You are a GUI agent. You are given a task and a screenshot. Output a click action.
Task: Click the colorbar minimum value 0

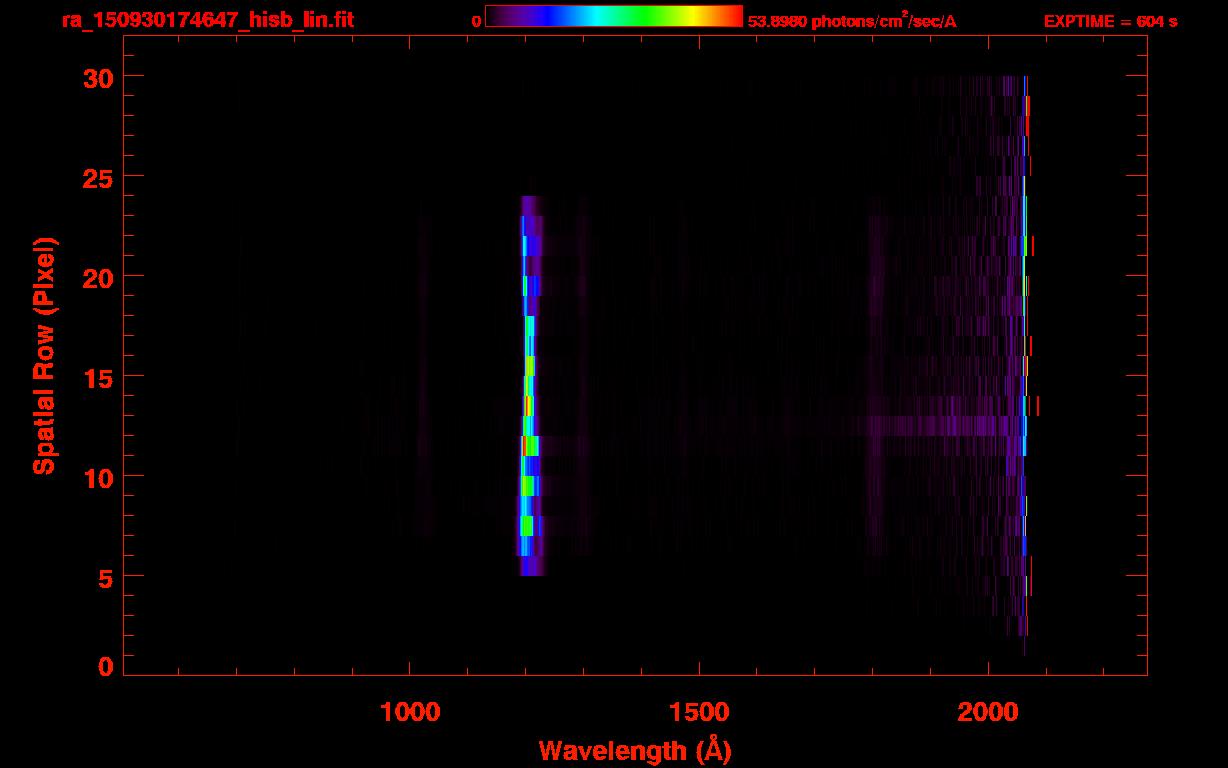pos(477,21)
